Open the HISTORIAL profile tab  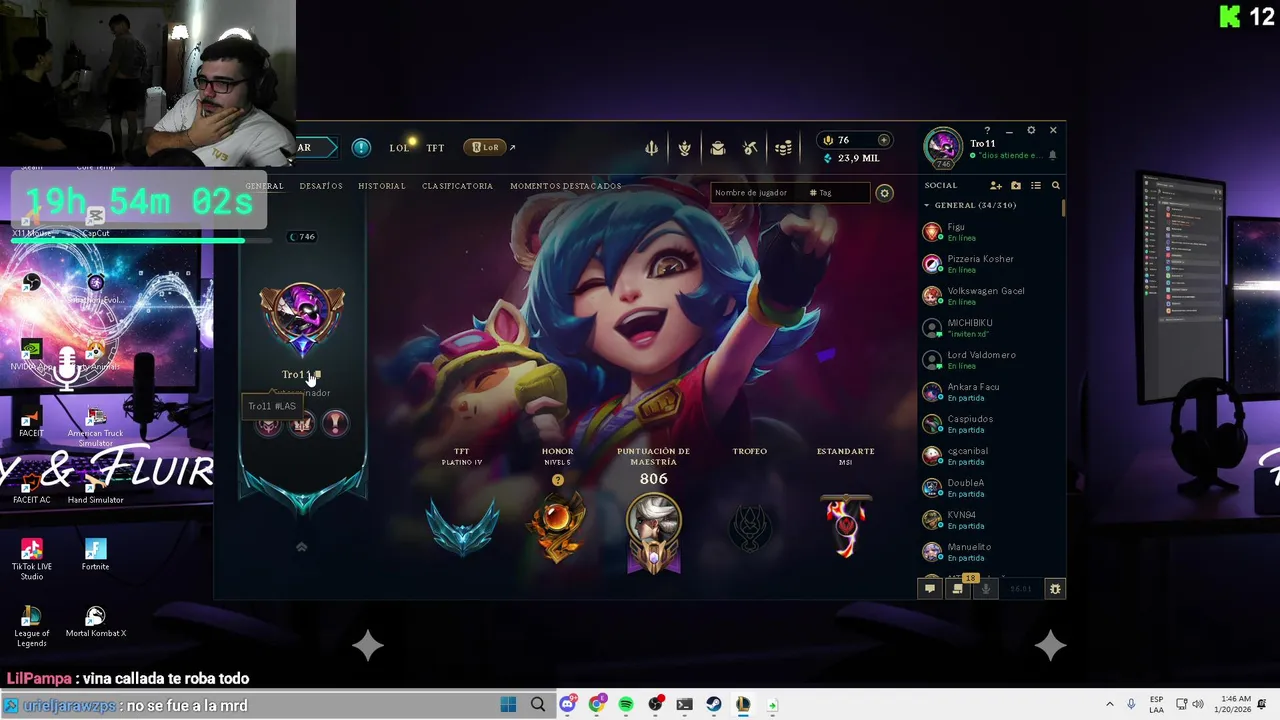point(382,186)
